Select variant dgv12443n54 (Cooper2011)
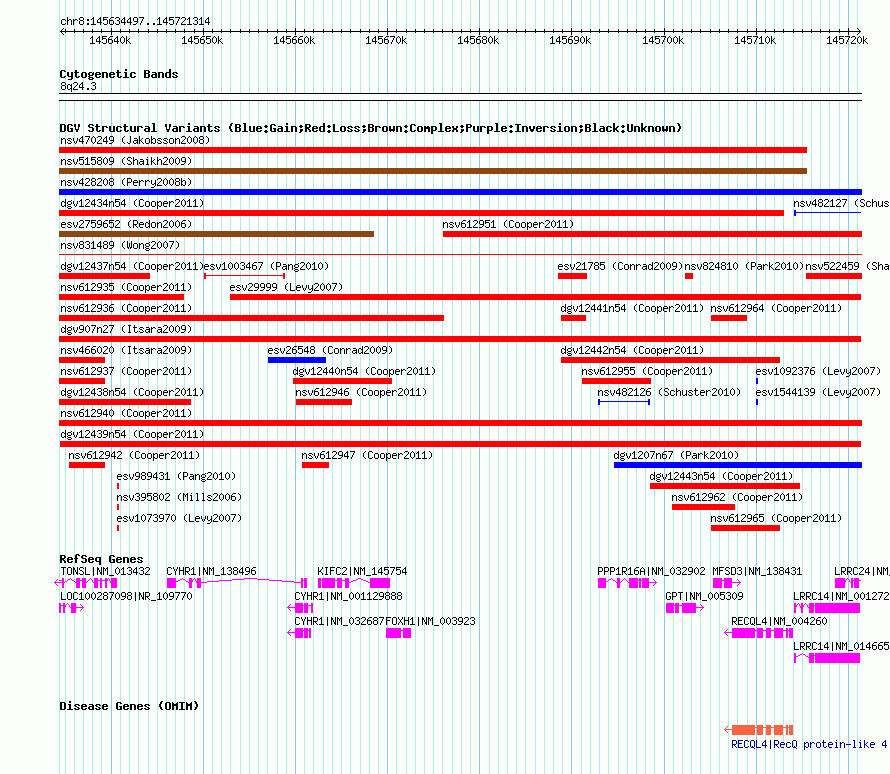 (x=721, y=477)
